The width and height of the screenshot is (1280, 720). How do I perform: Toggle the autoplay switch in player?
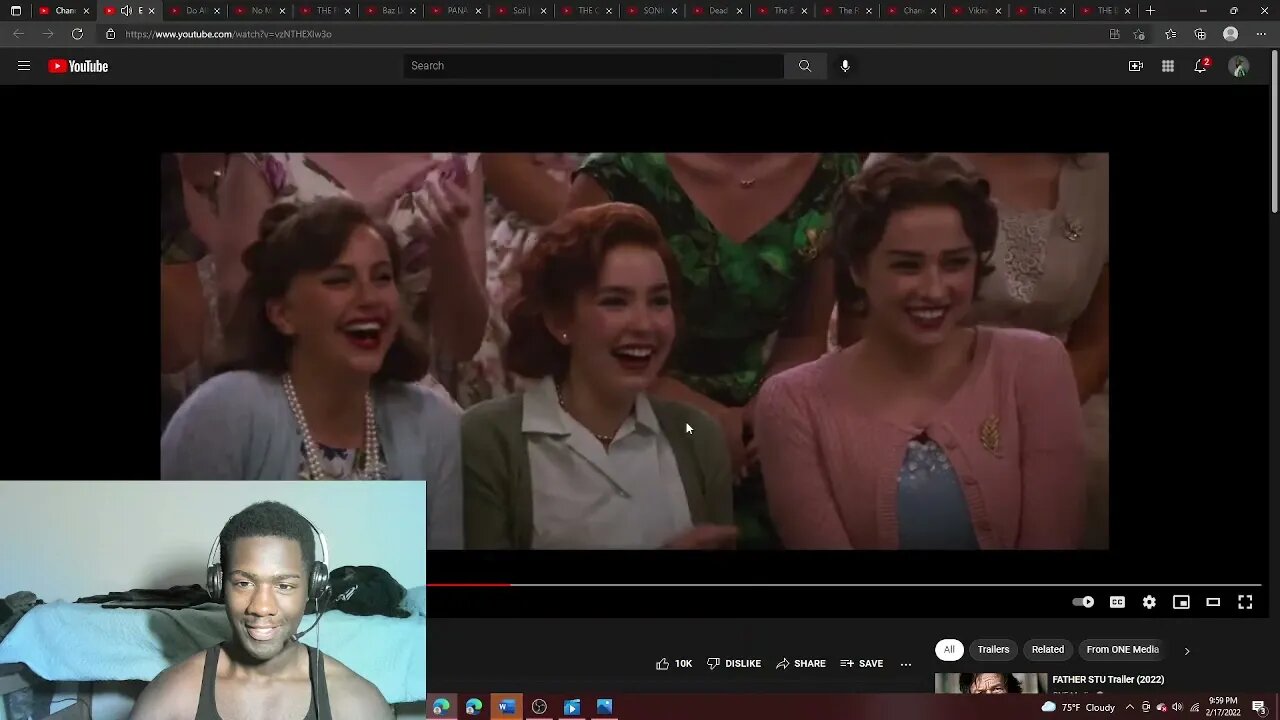pos(1083,602)
